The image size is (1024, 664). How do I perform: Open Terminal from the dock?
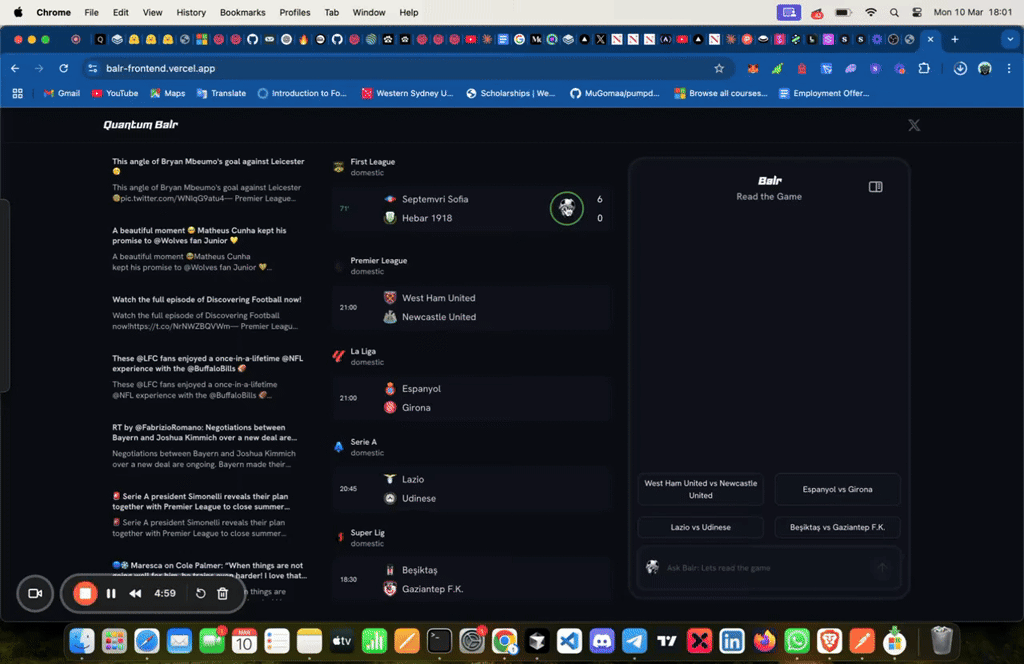coord(439,641)
